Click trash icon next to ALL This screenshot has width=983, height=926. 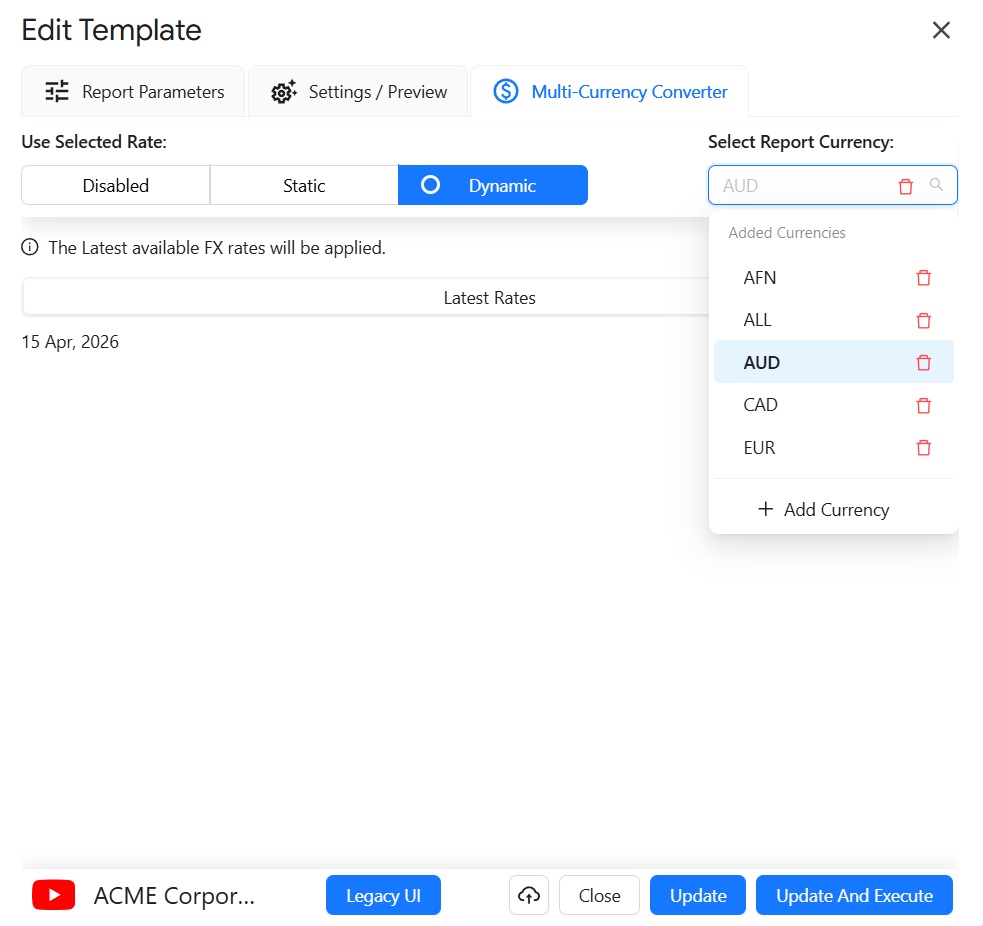(x=923, y=321)
